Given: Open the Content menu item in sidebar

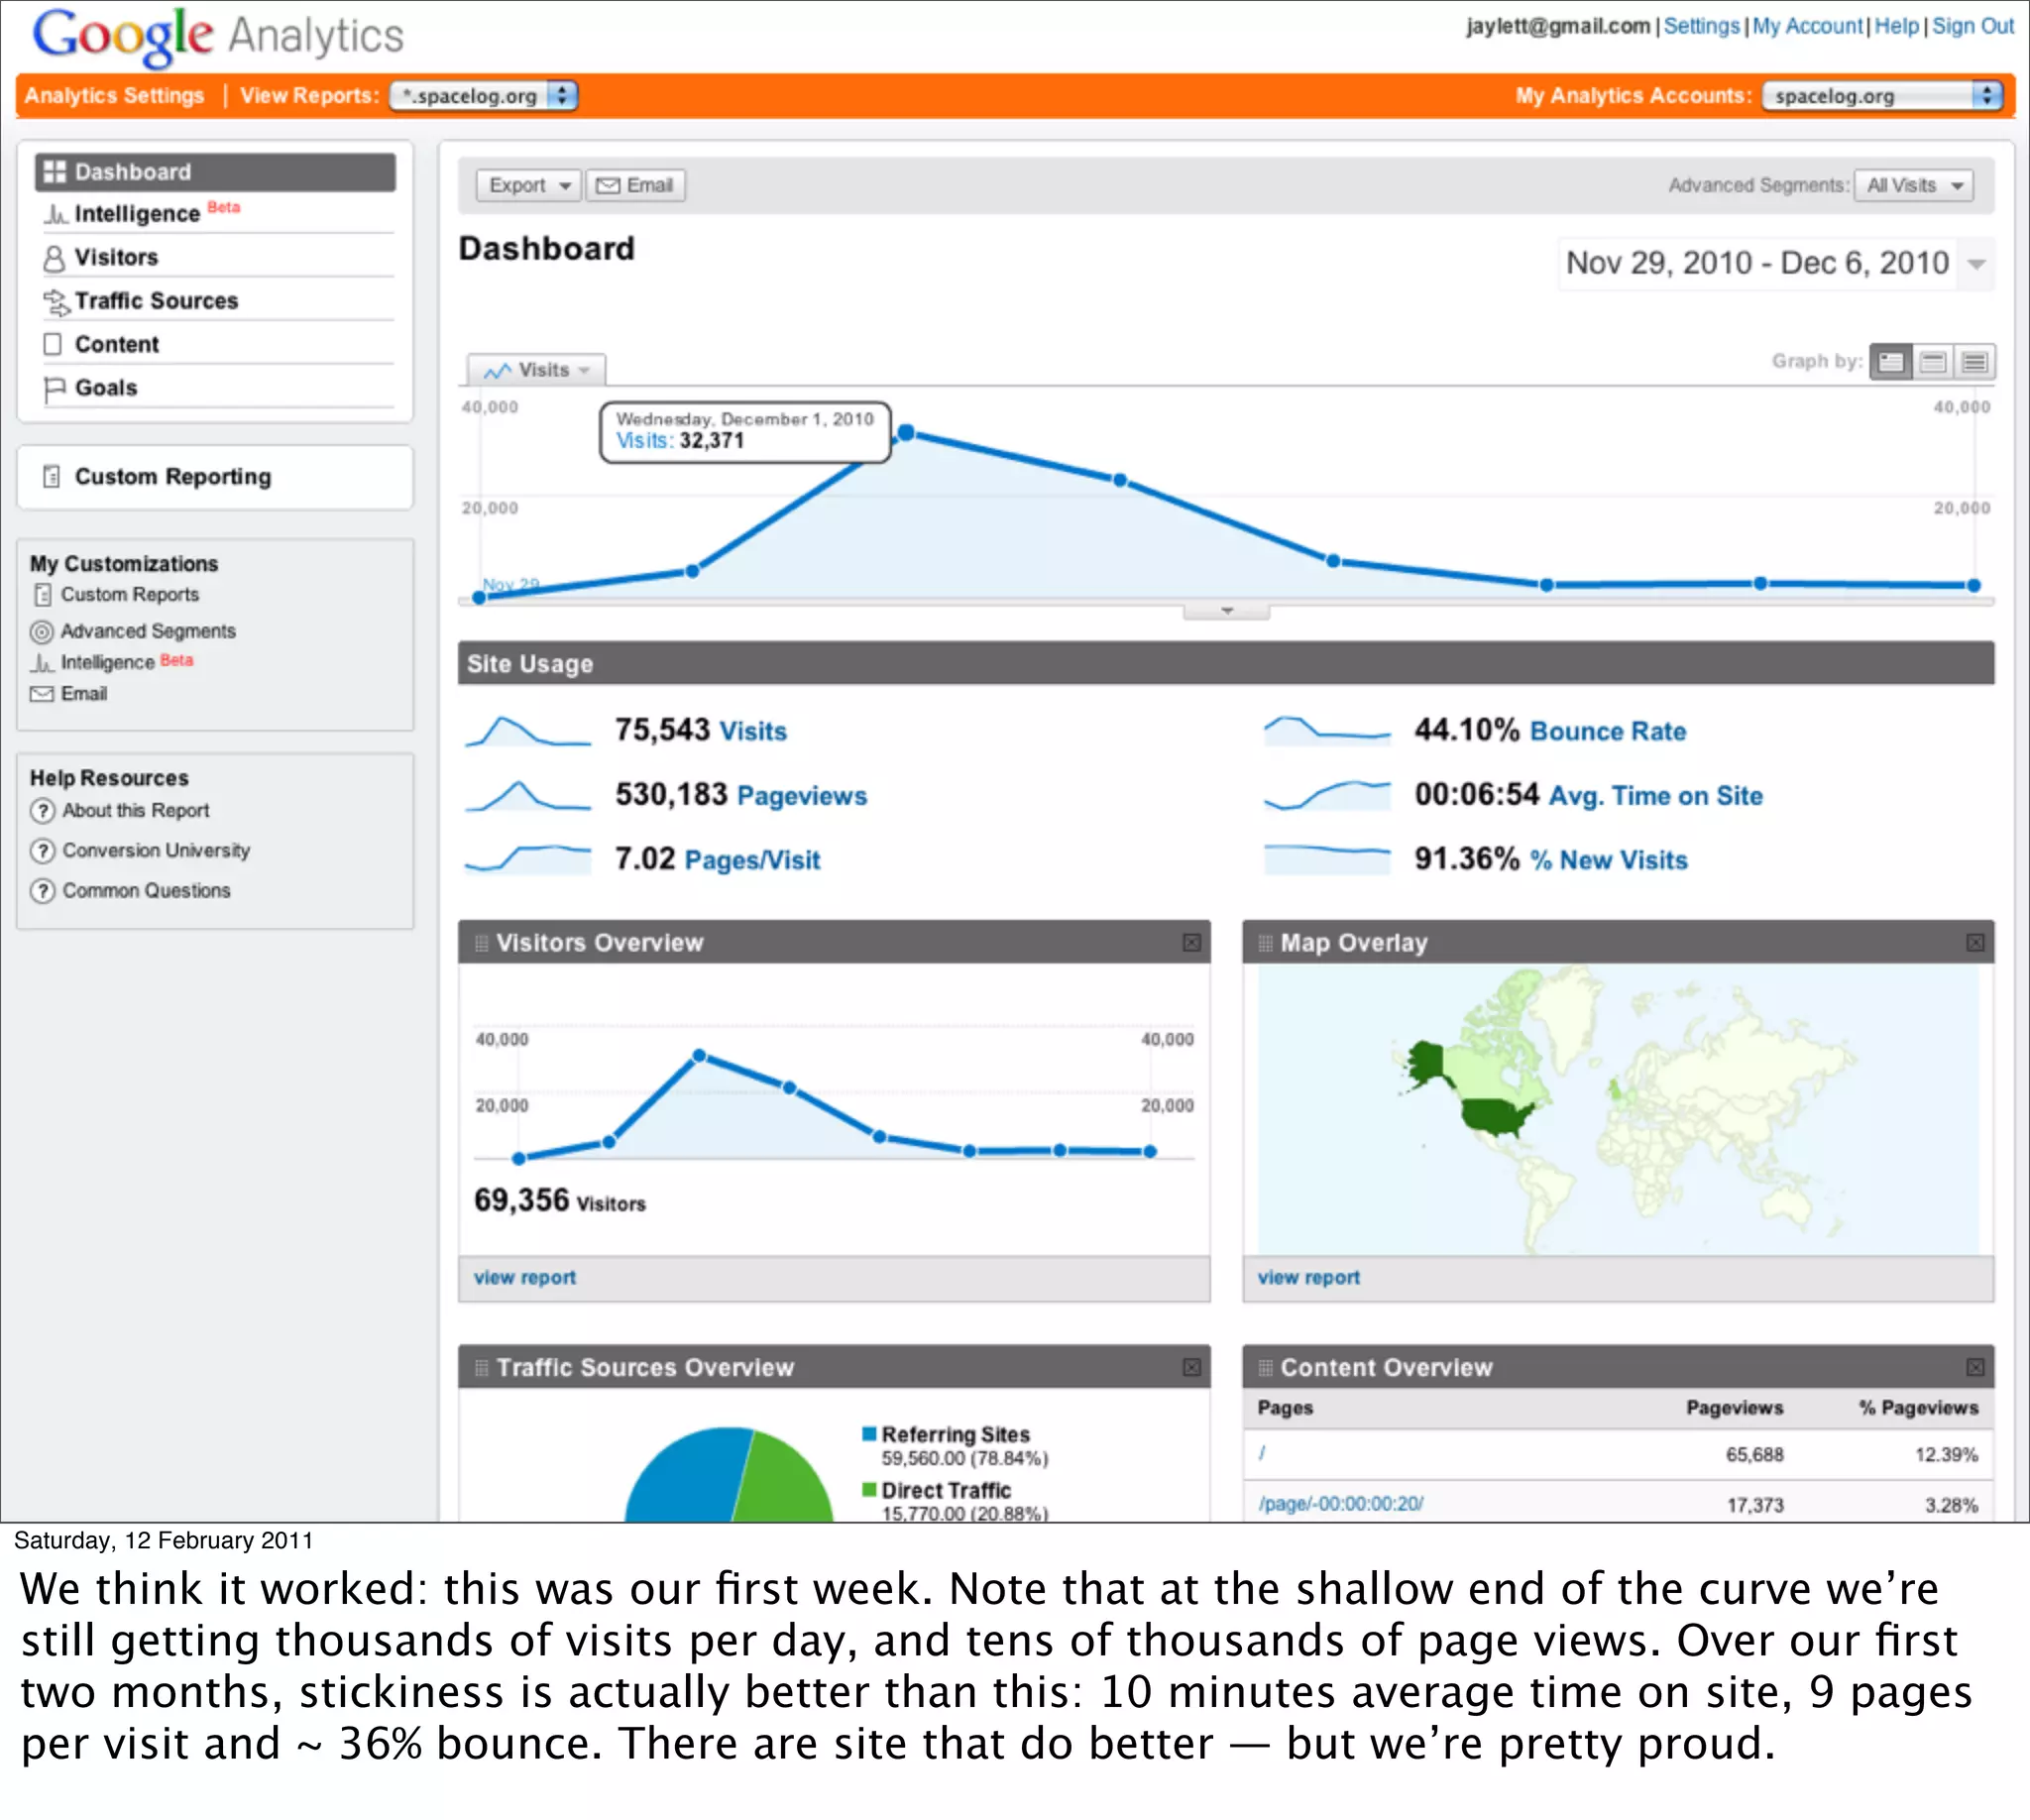Looking at the screenshot, I should (x=116, y=345).
